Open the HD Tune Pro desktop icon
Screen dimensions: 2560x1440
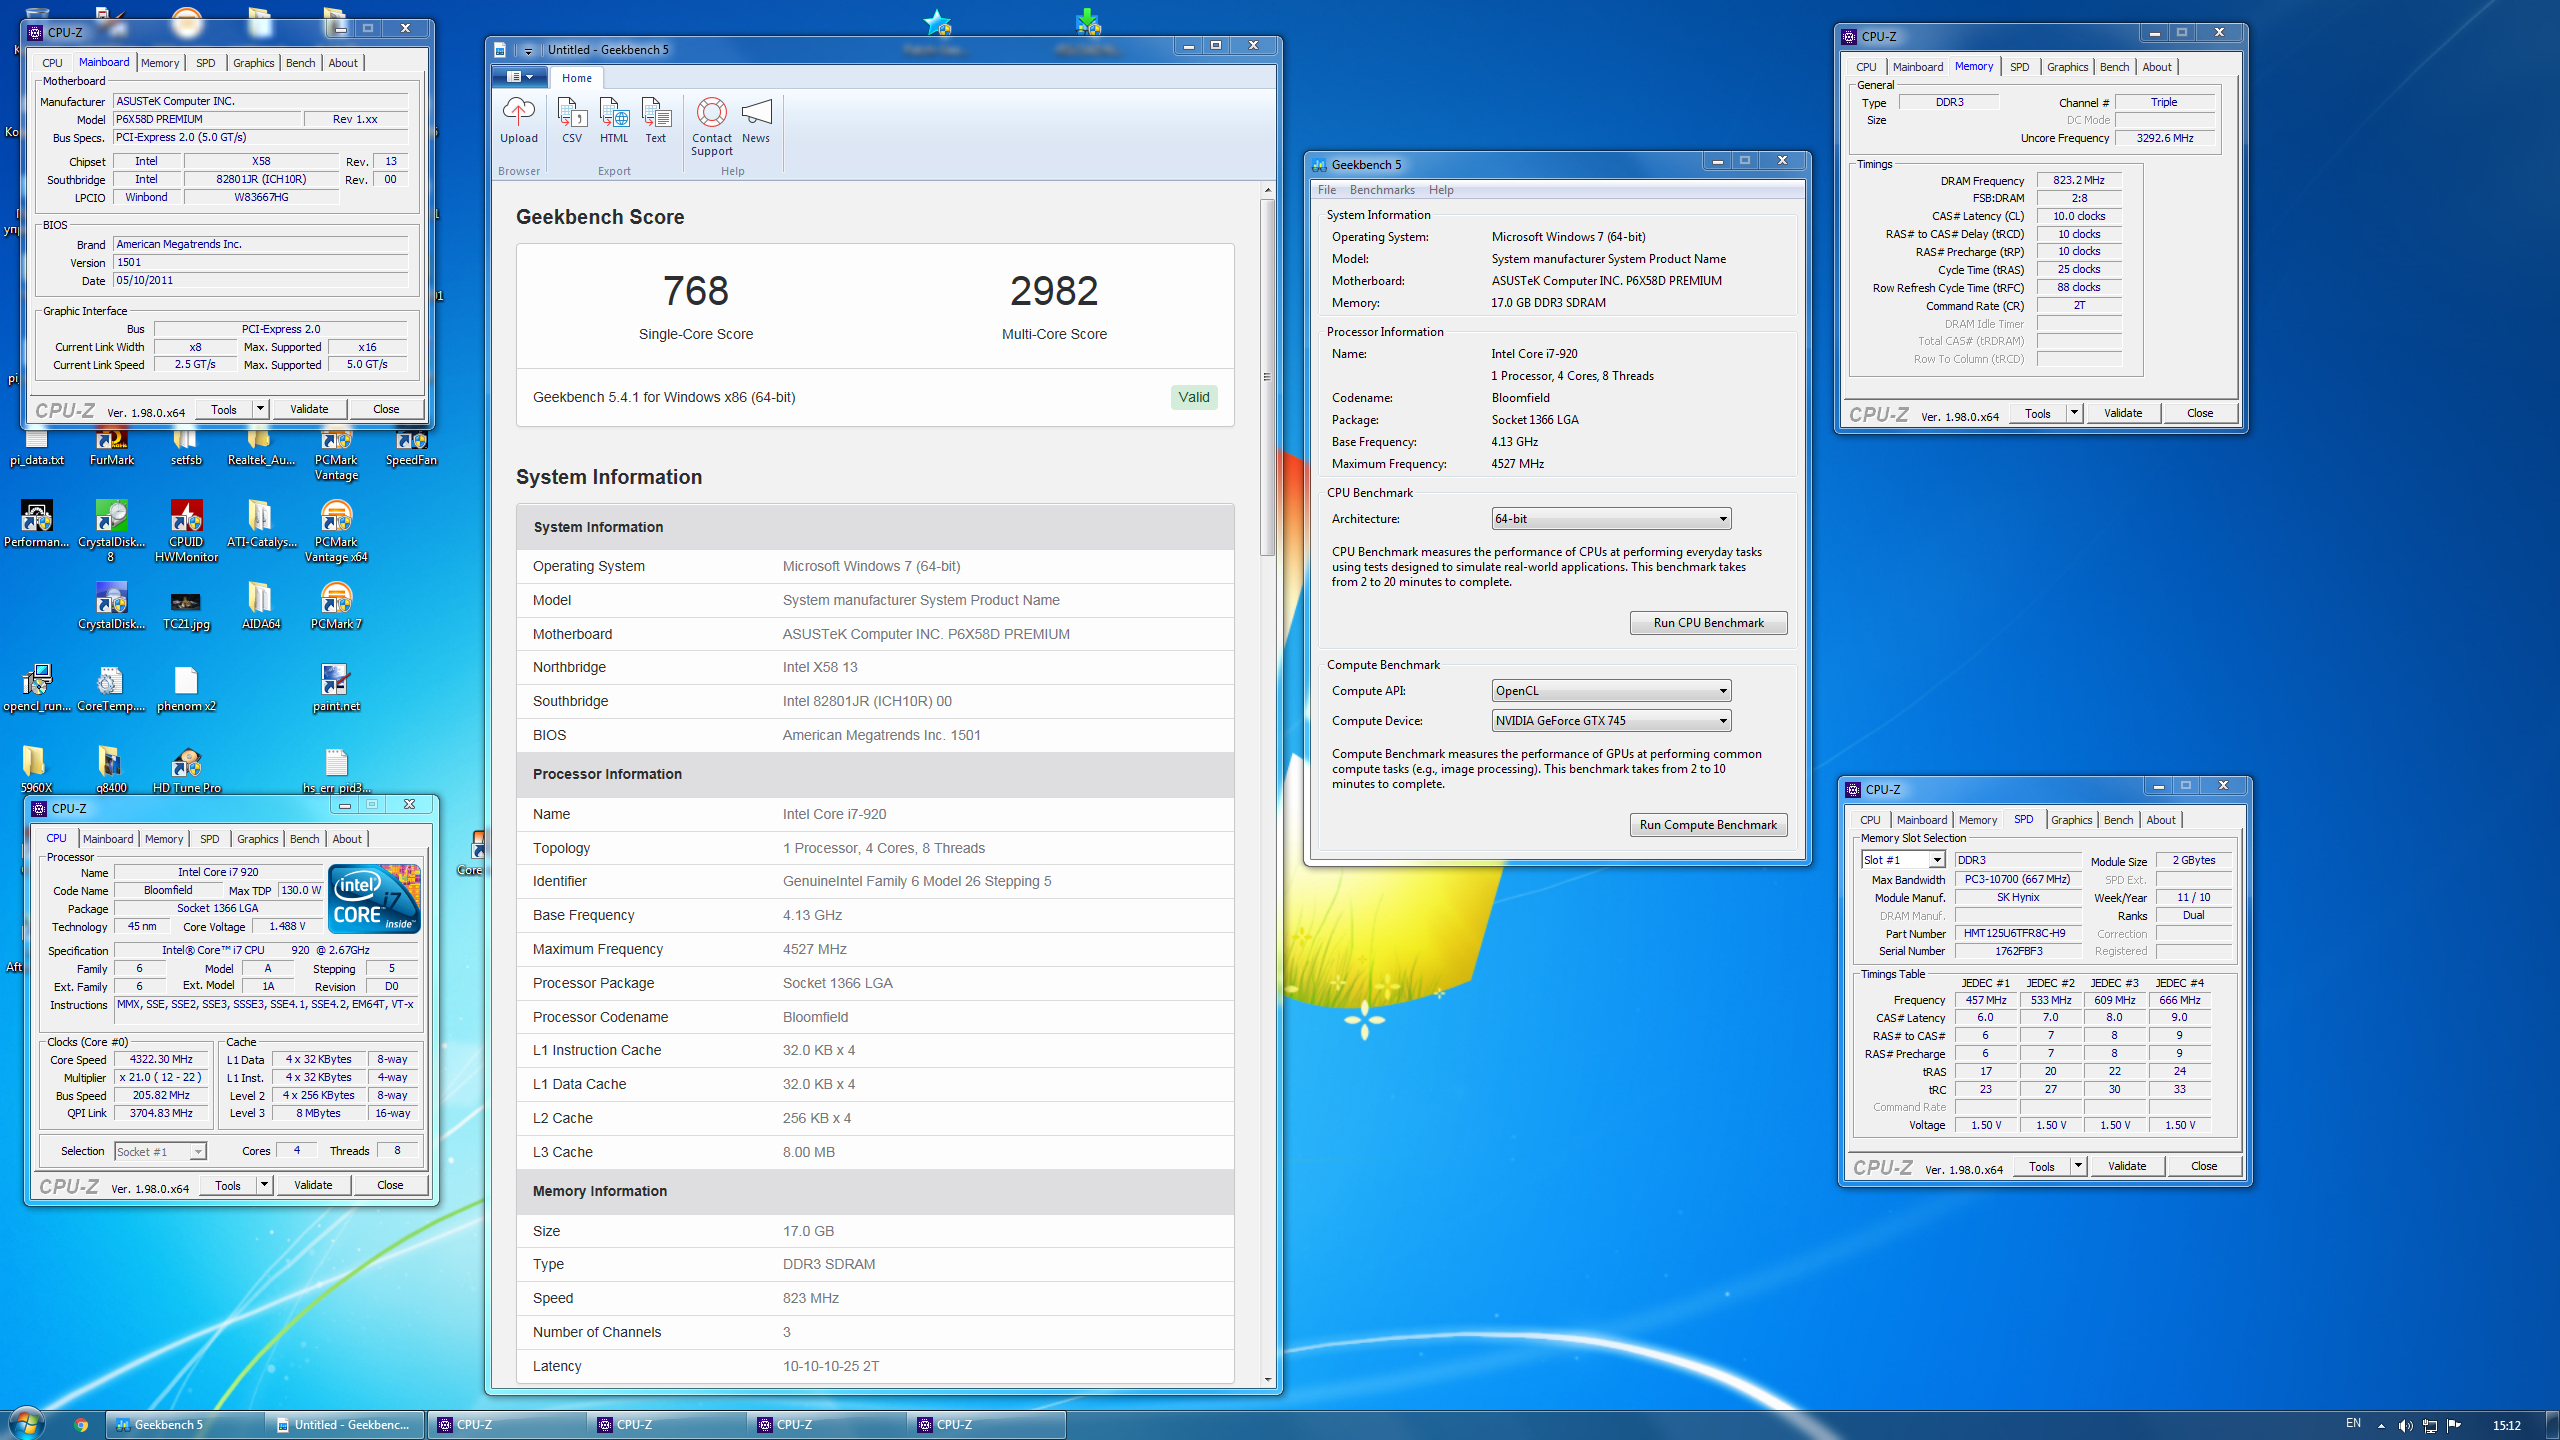186,770
